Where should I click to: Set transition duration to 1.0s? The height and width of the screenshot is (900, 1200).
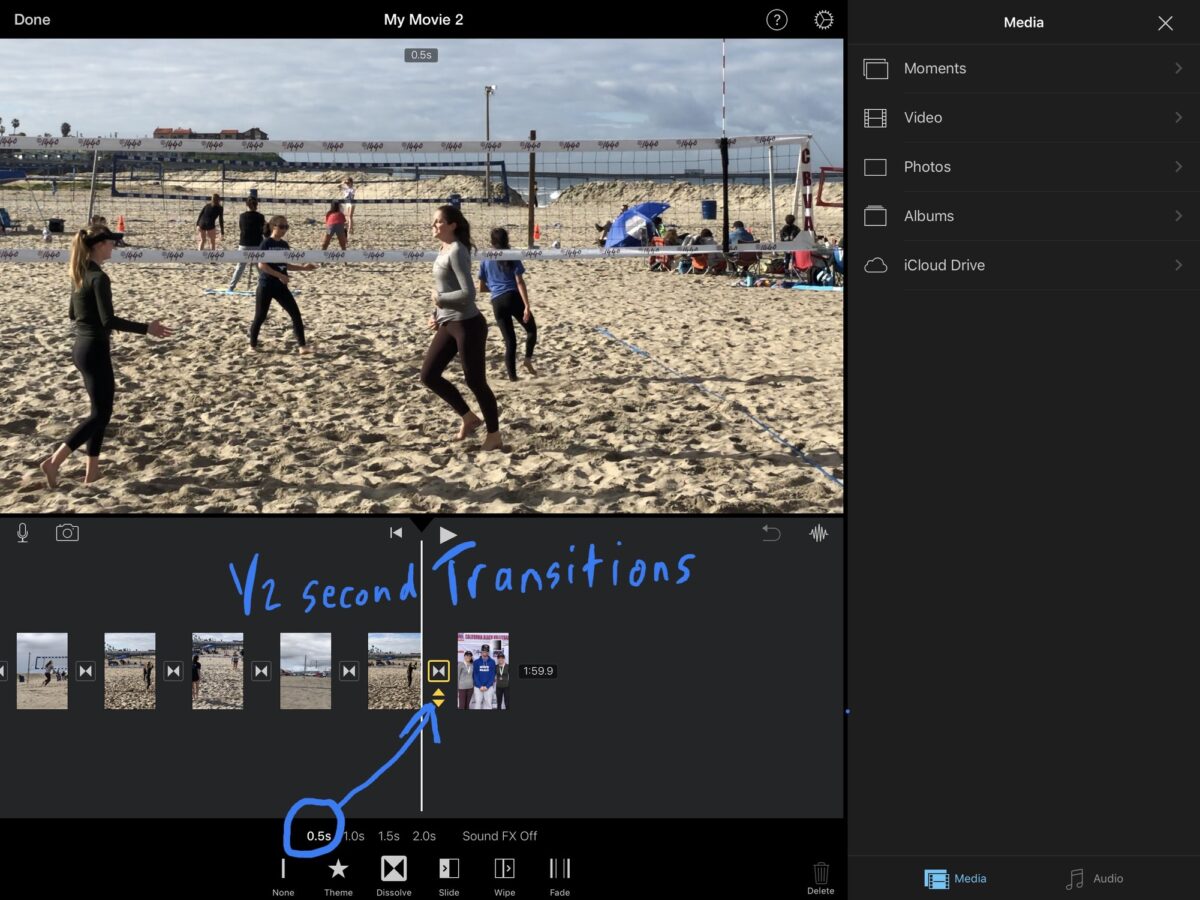(354, 835)
